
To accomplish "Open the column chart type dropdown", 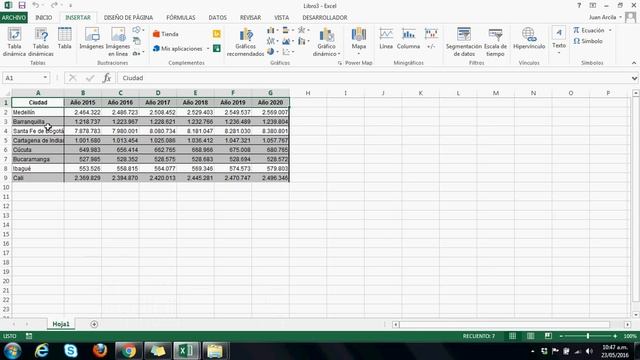I will (272, 31).
